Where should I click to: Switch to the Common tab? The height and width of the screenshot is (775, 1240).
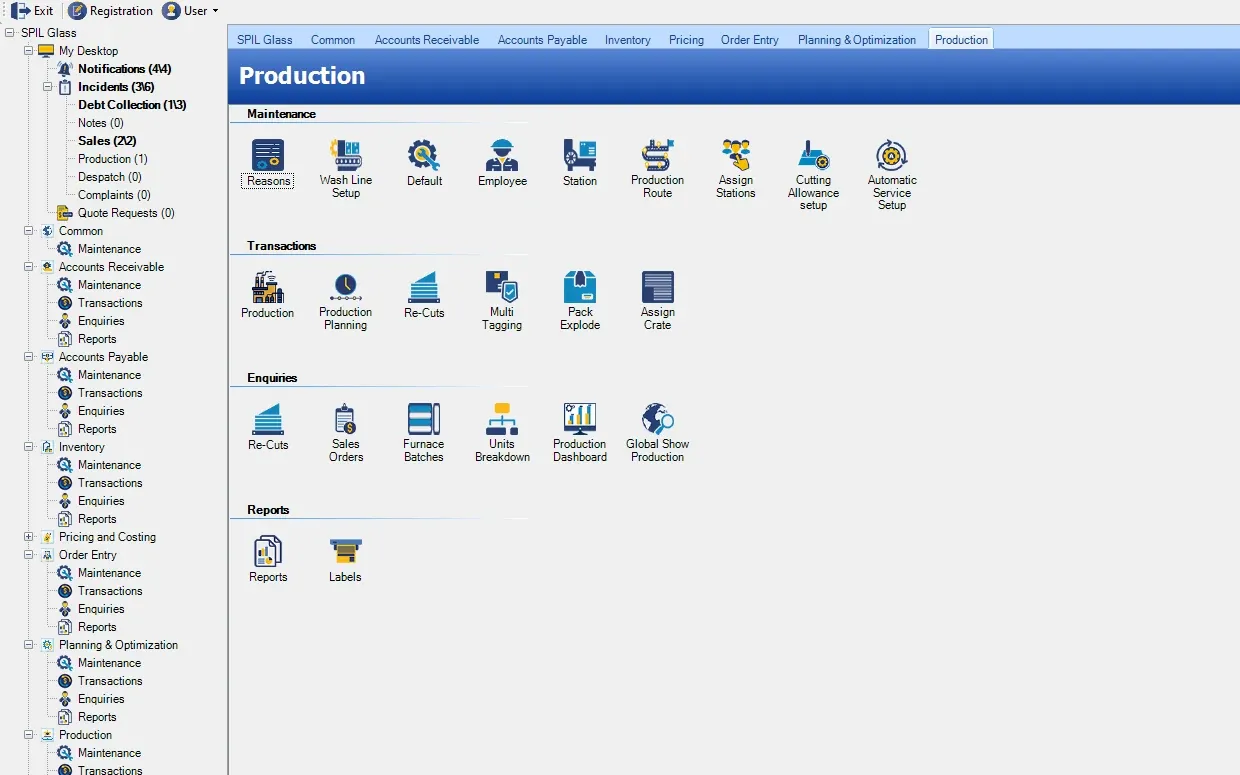click(x=333, y=40)
